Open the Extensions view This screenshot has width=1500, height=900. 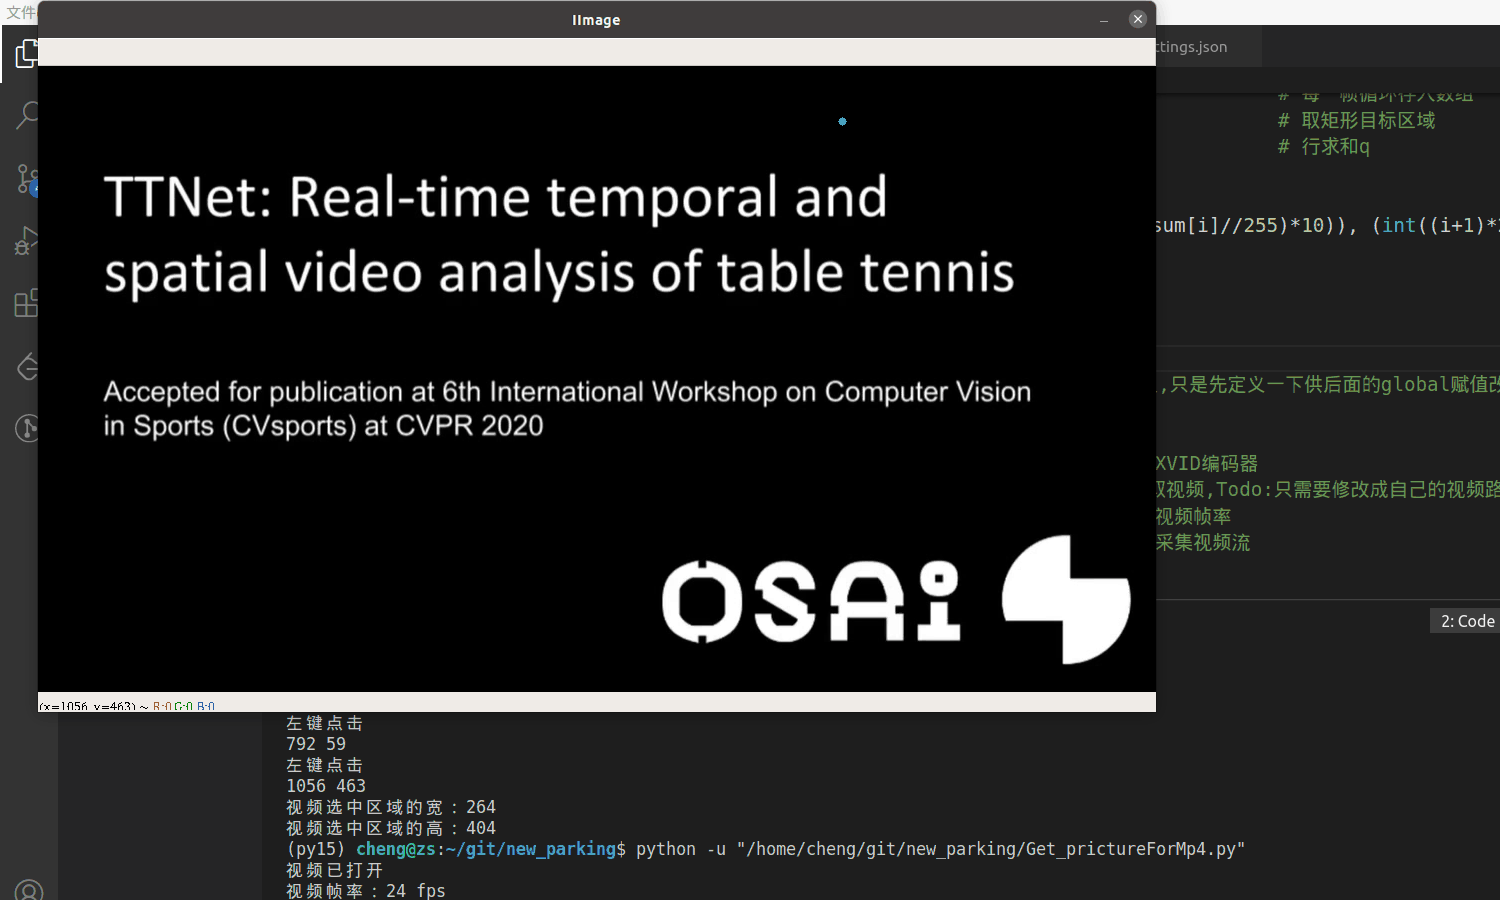point(26,303)
